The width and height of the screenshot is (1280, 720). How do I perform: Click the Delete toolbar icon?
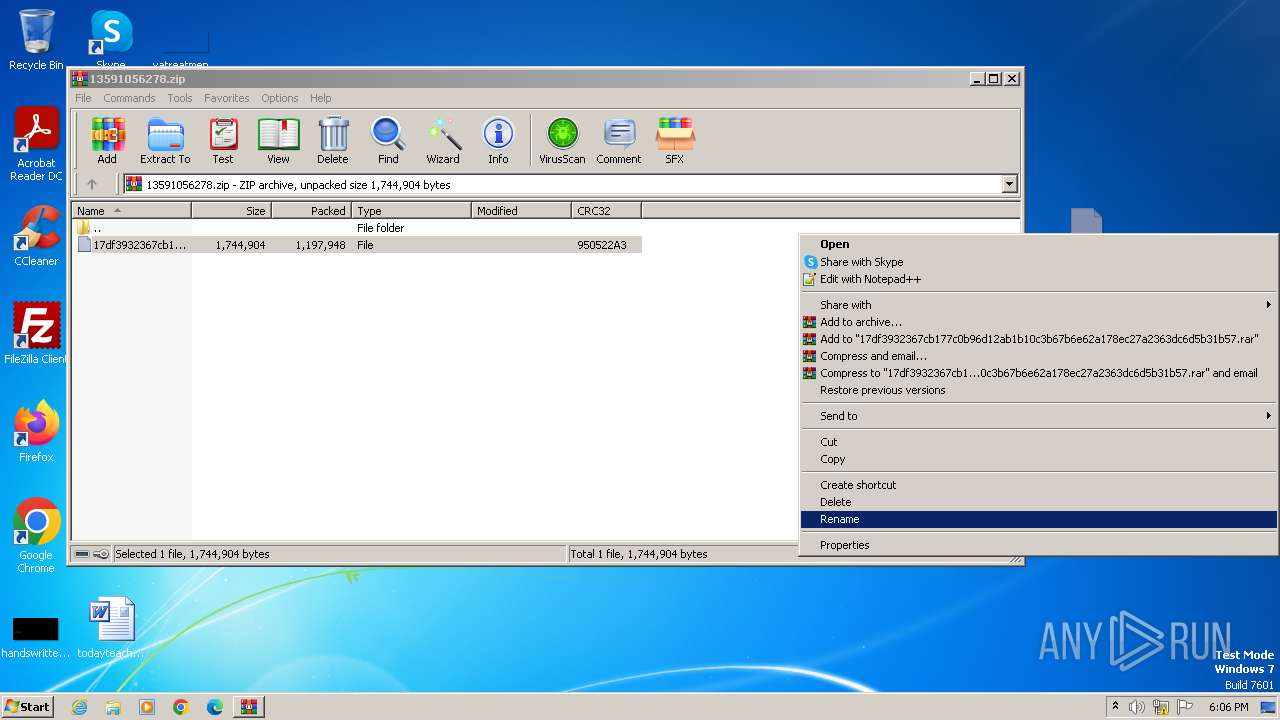pos(333,140)
